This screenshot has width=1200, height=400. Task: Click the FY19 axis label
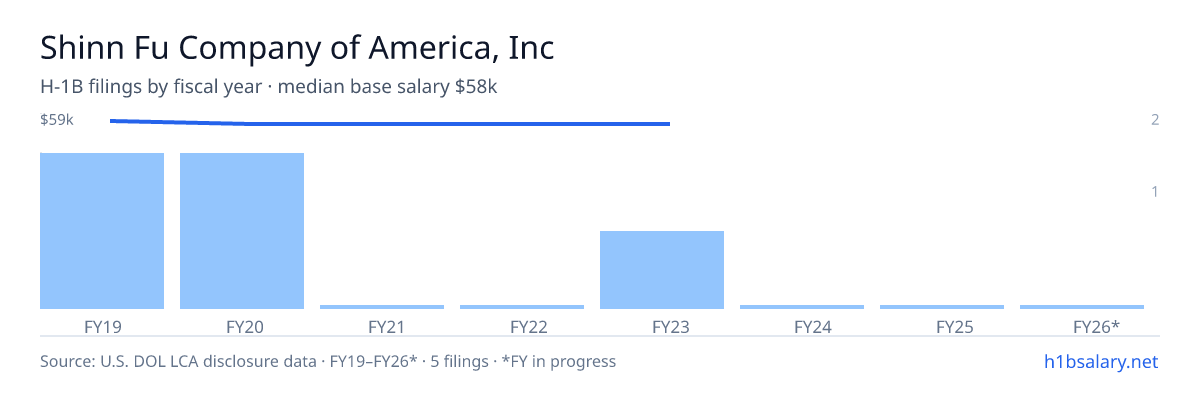click(102, 326)
